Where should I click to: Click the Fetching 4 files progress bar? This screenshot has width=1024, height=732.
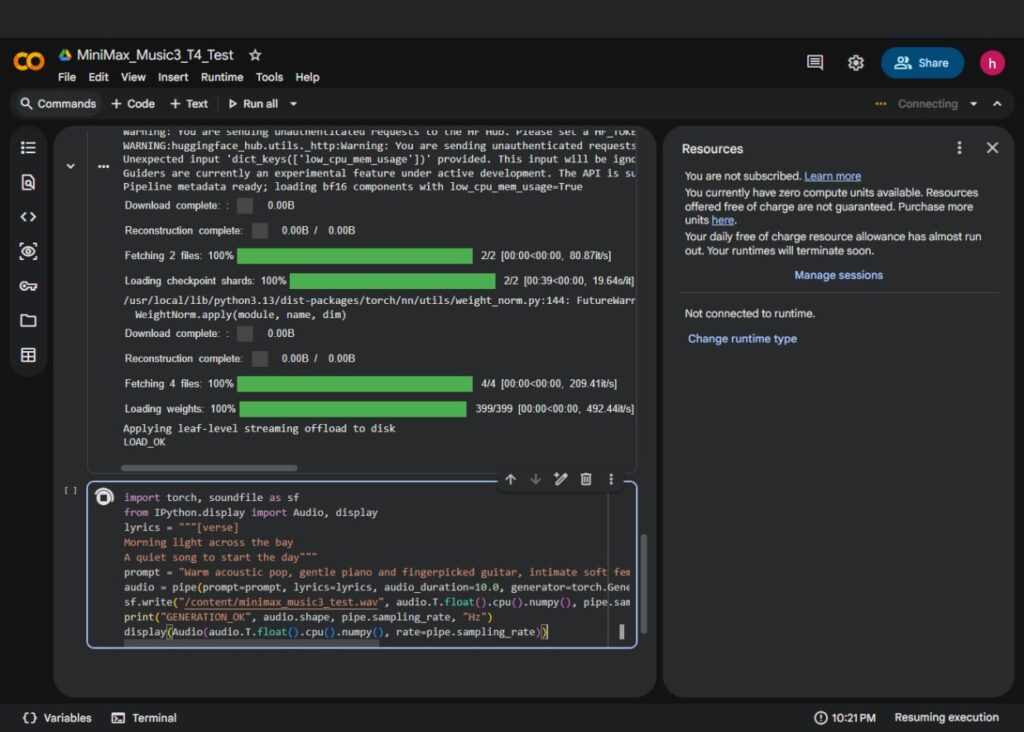click(x=355, y=384)
